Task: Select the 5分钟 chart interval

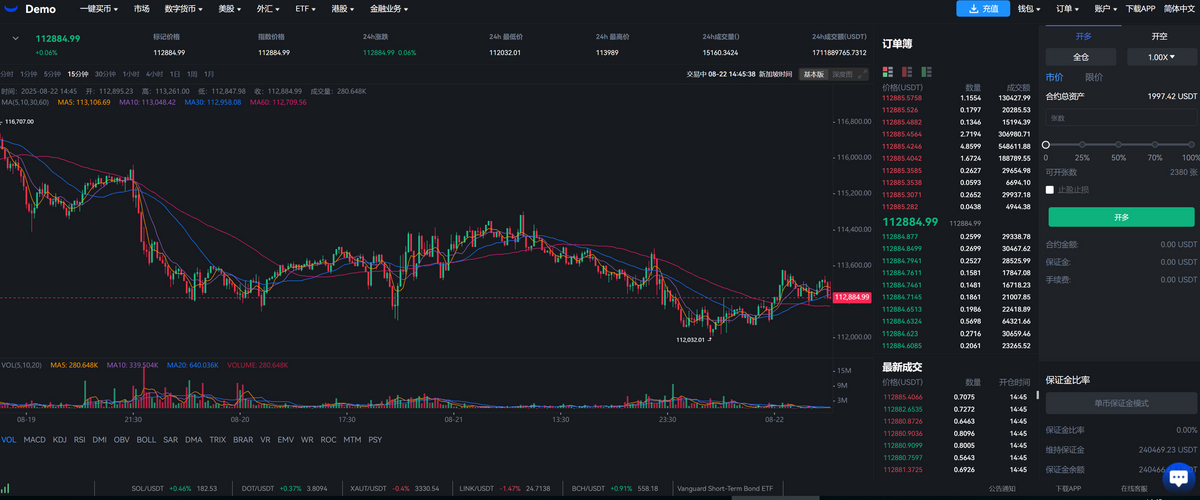Action: point(53,74)
